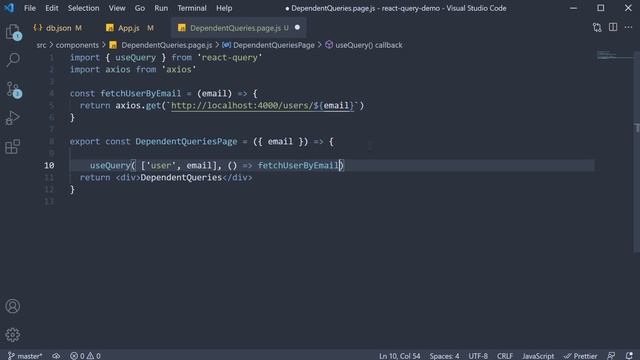The width and height of the screenshot is (640, 360).
Task: Click the master branch indicator
Action: click(25, 356)
